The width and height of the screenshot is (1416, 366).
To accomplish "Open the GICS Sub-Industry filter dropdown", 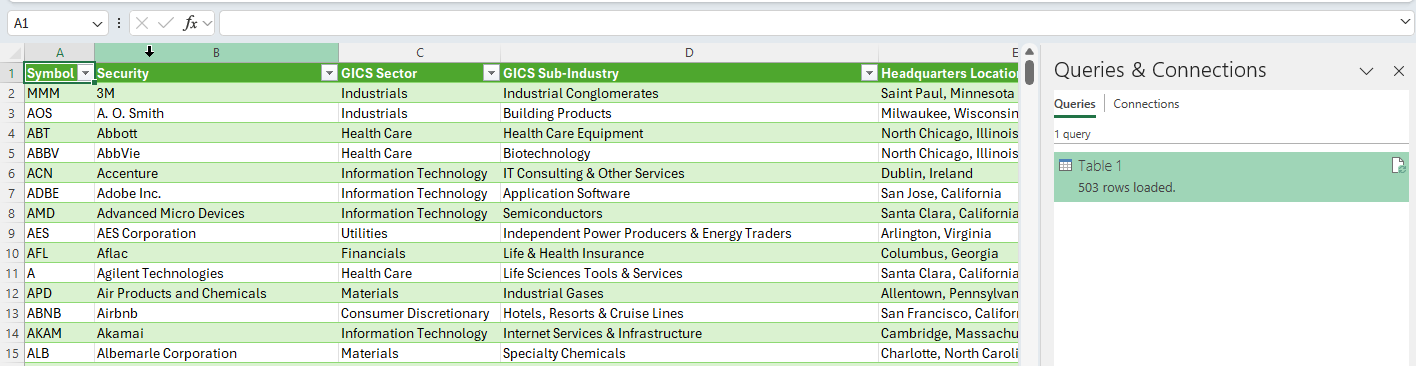I will click(x=869, y=73).
